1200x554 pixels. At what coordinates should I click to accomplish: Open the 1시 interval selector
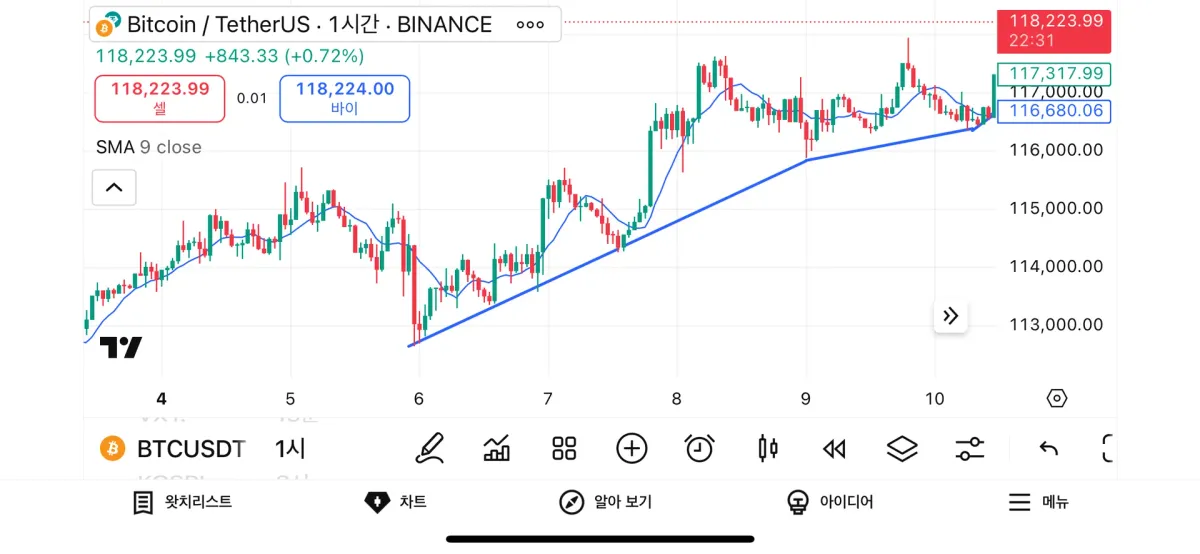coord(290,449)
